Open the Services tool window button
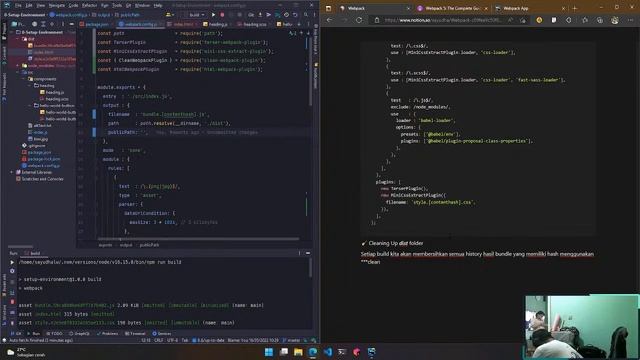 pyautogui.click(x=162, y=333)
